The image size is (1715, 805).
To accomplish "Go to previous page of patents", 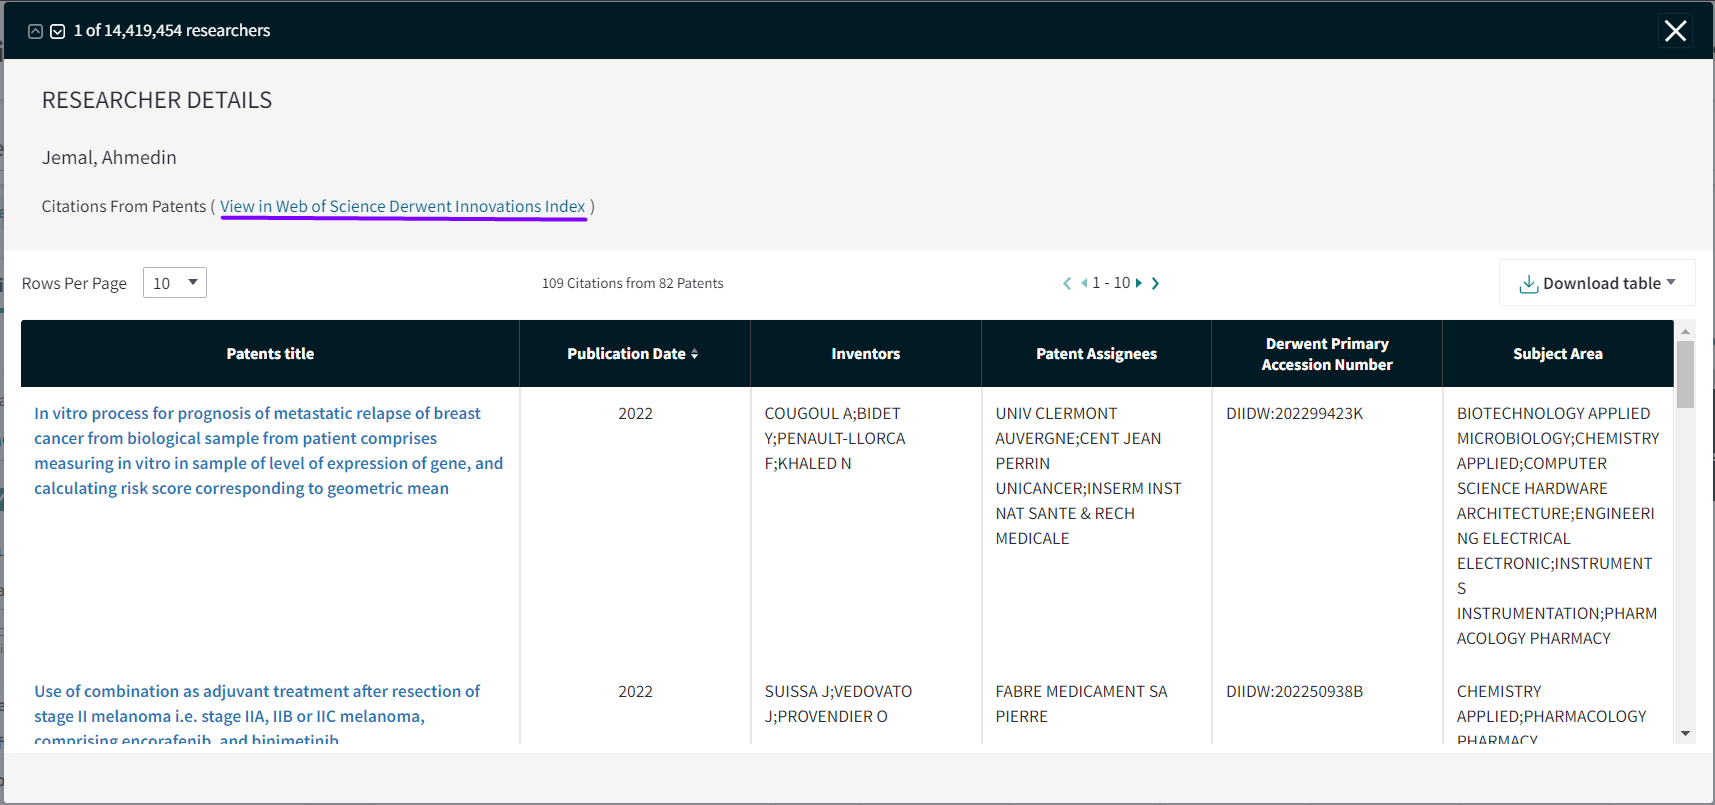I will 1084,283.
